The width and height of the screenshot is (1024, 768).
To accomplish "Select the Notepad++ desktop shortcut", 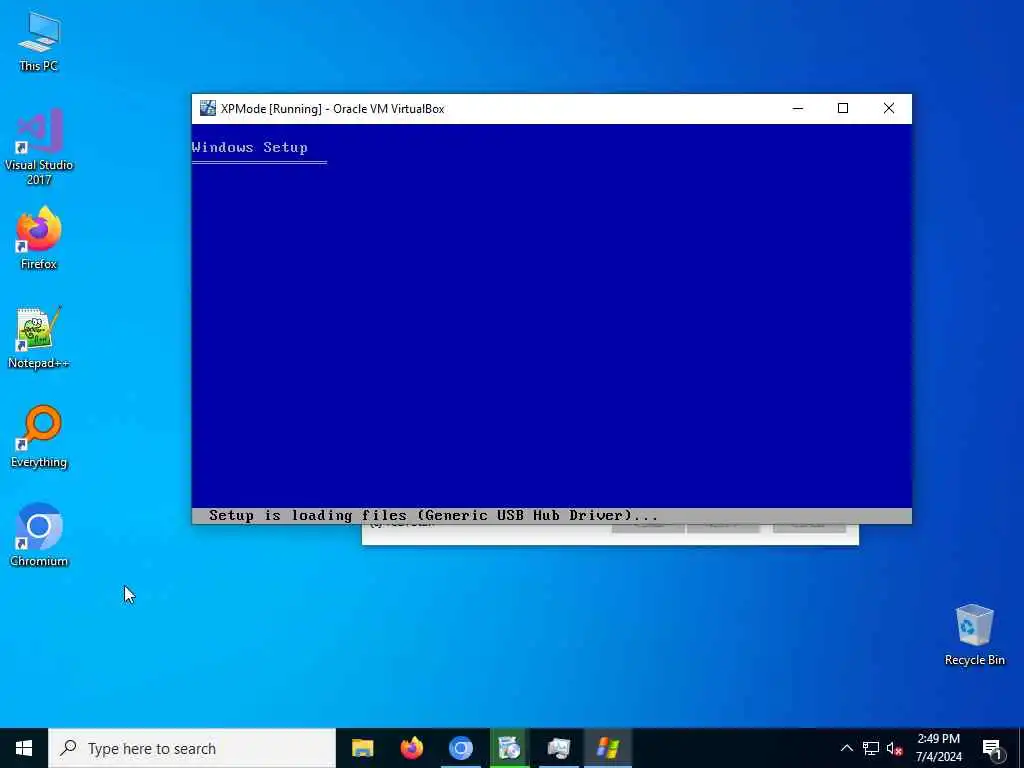I will [x=39, y=338].
